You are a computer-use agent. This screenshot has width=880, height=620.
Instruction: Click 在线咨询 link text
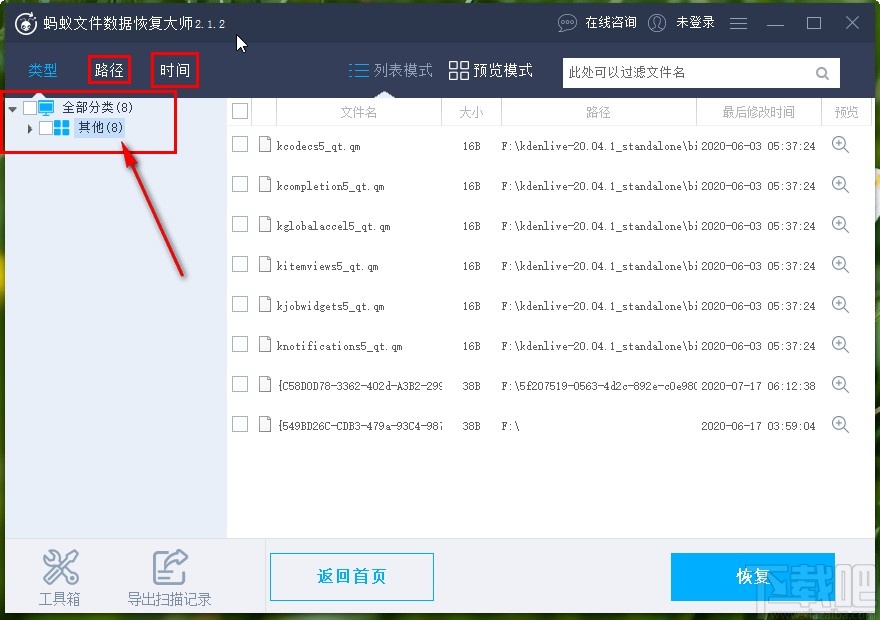coord(611,22)
